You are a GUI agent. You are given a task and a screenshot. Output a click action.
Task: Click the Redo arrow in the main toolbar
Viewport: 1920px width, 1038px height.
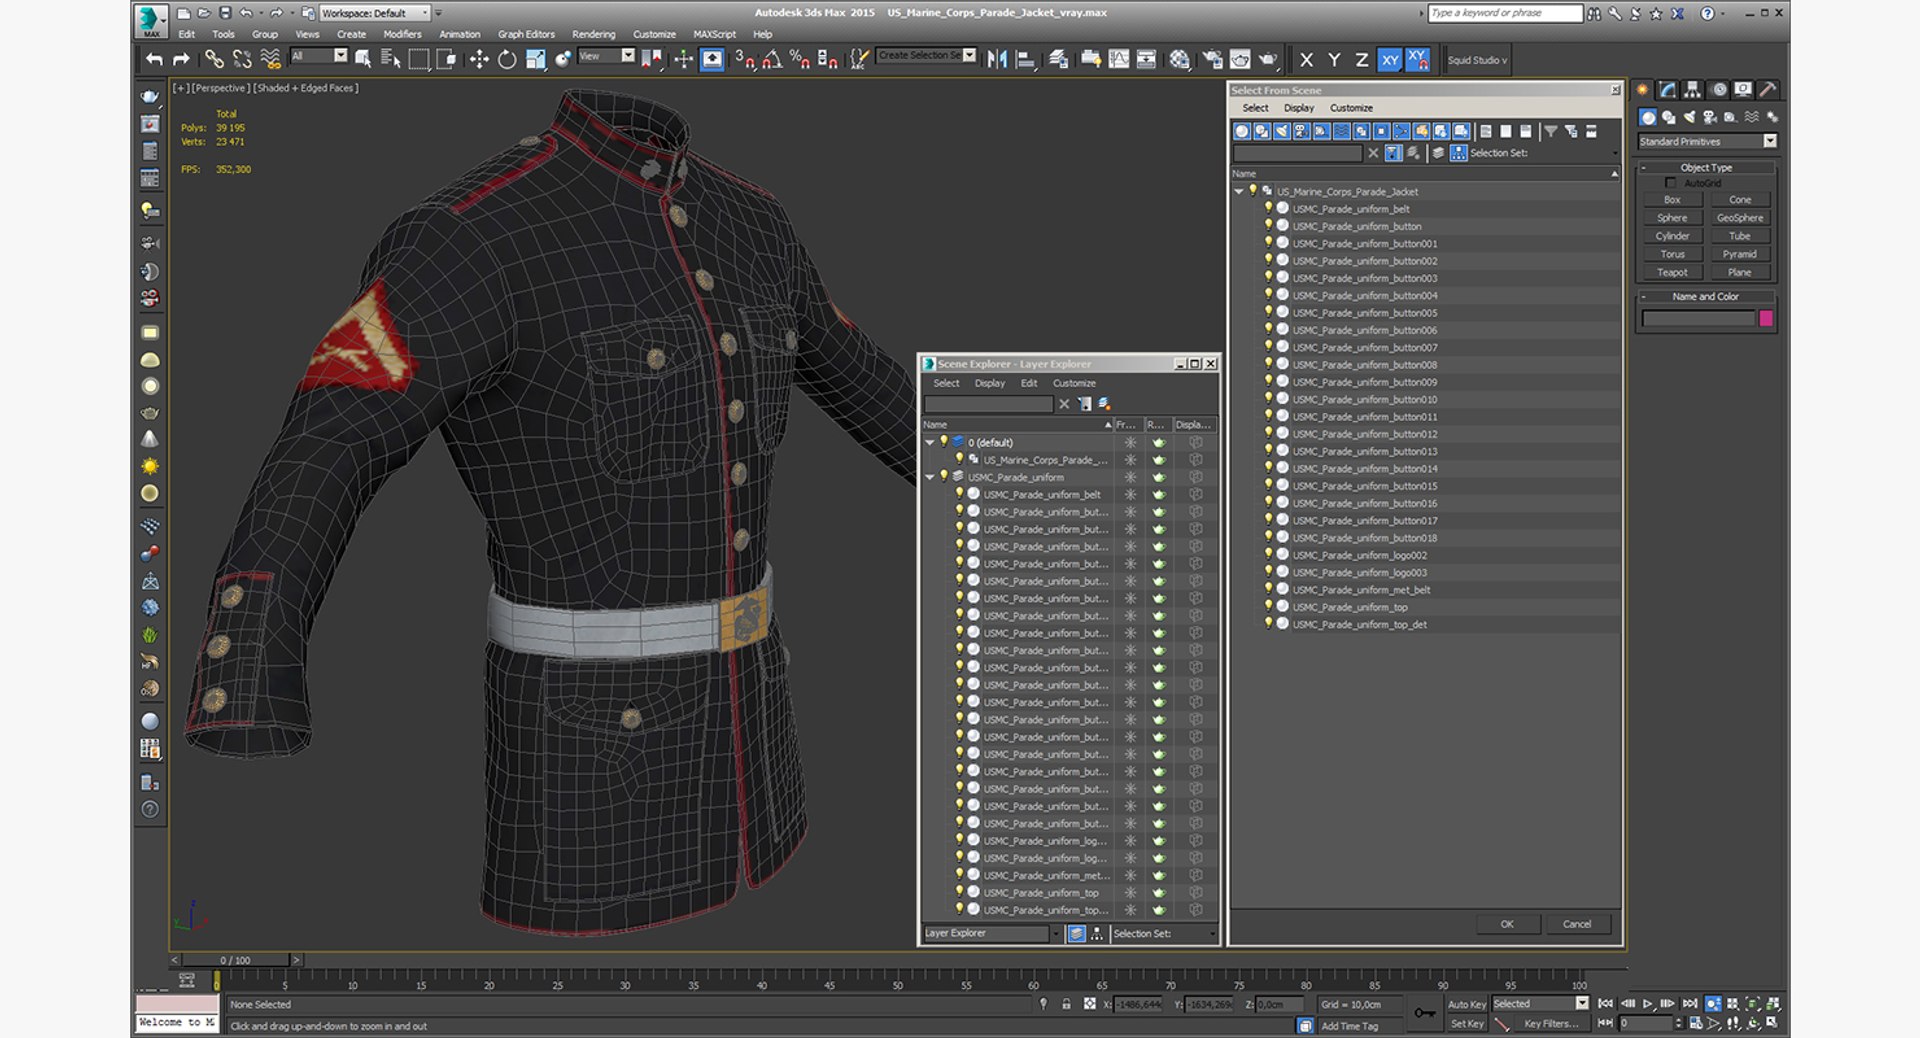[x=181, y=60]
